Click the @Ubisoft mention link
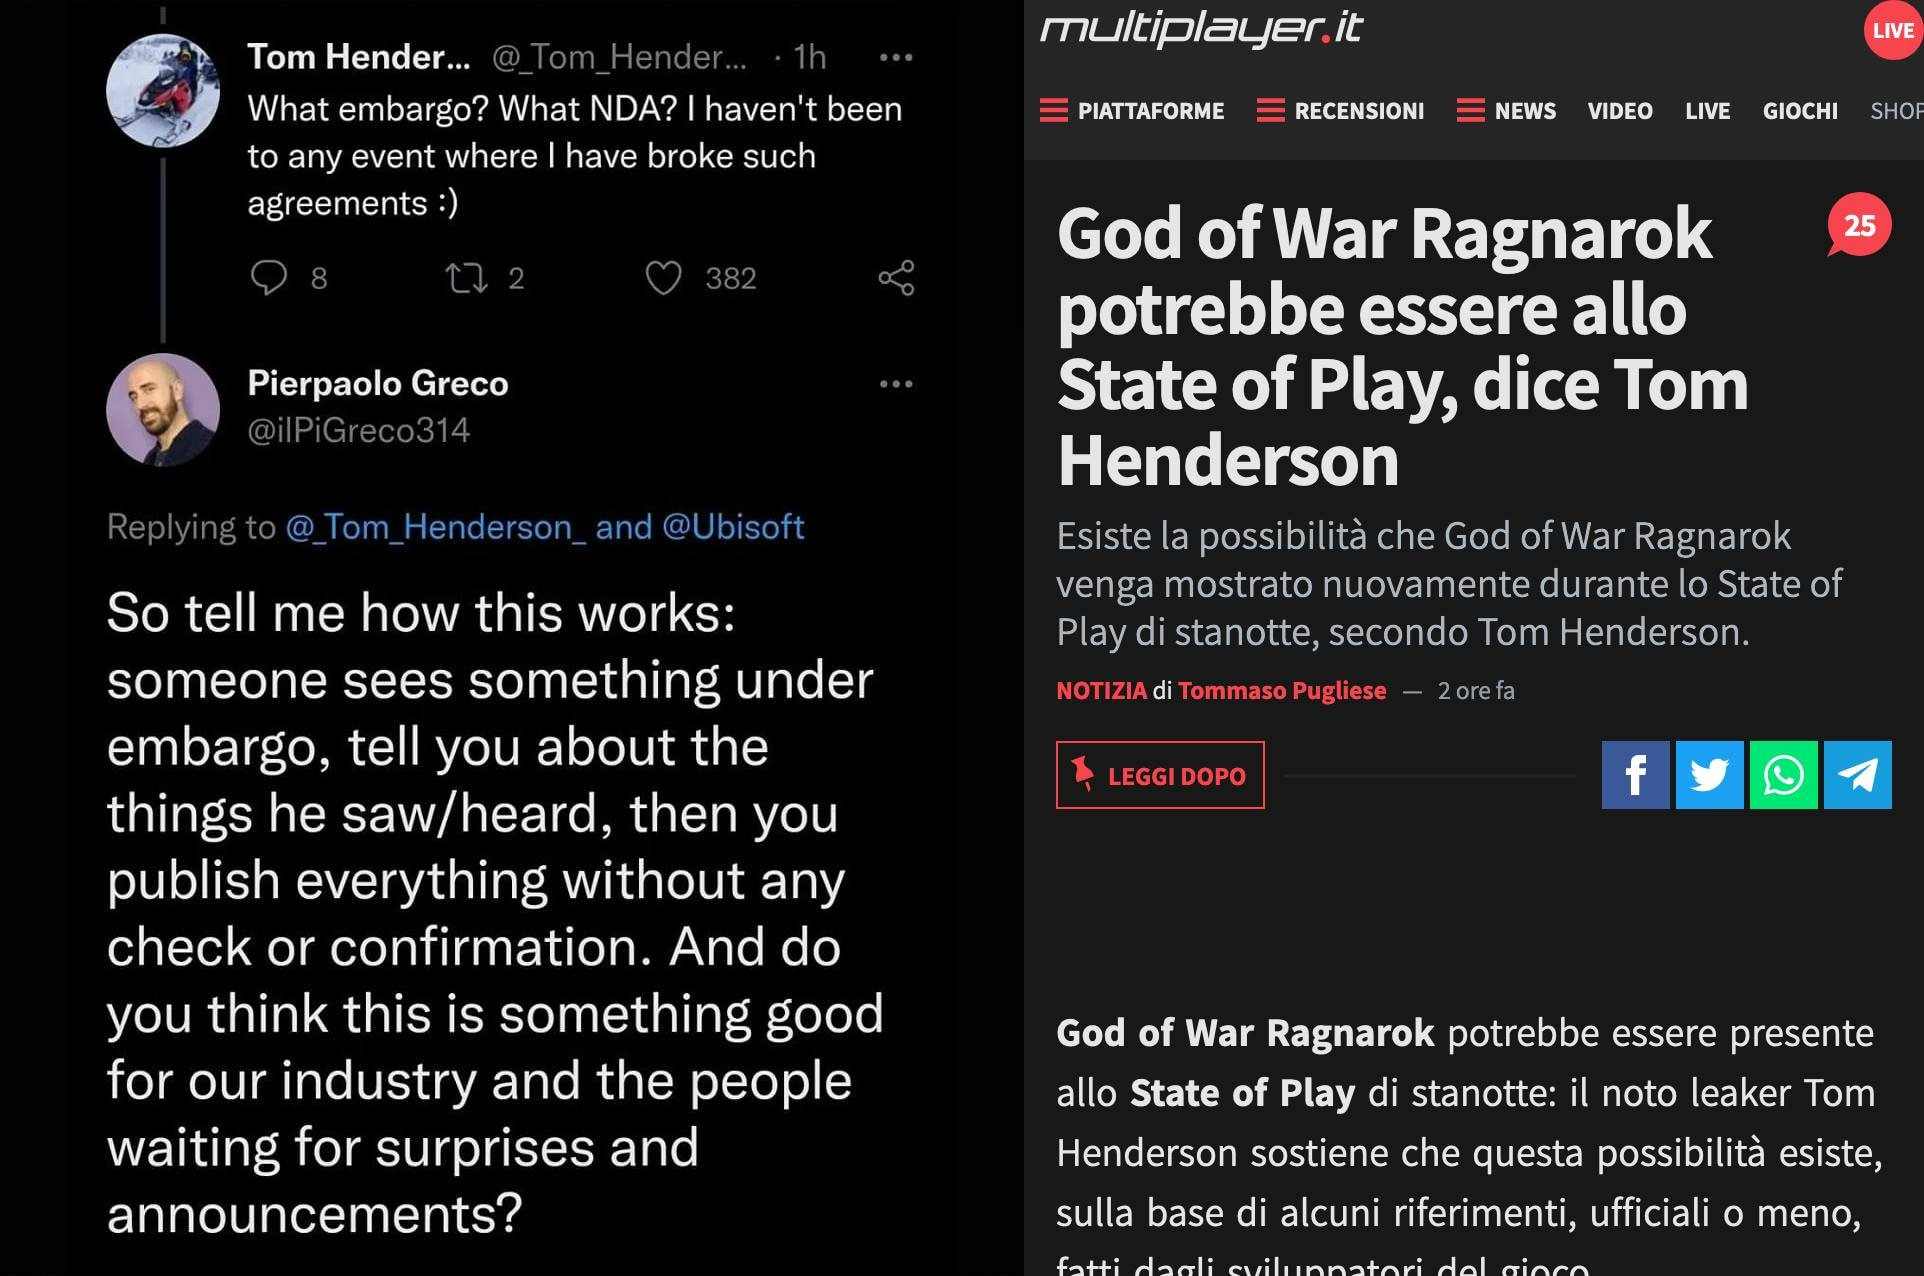Screen dimensions: 1924x1276 pos(733,526)
